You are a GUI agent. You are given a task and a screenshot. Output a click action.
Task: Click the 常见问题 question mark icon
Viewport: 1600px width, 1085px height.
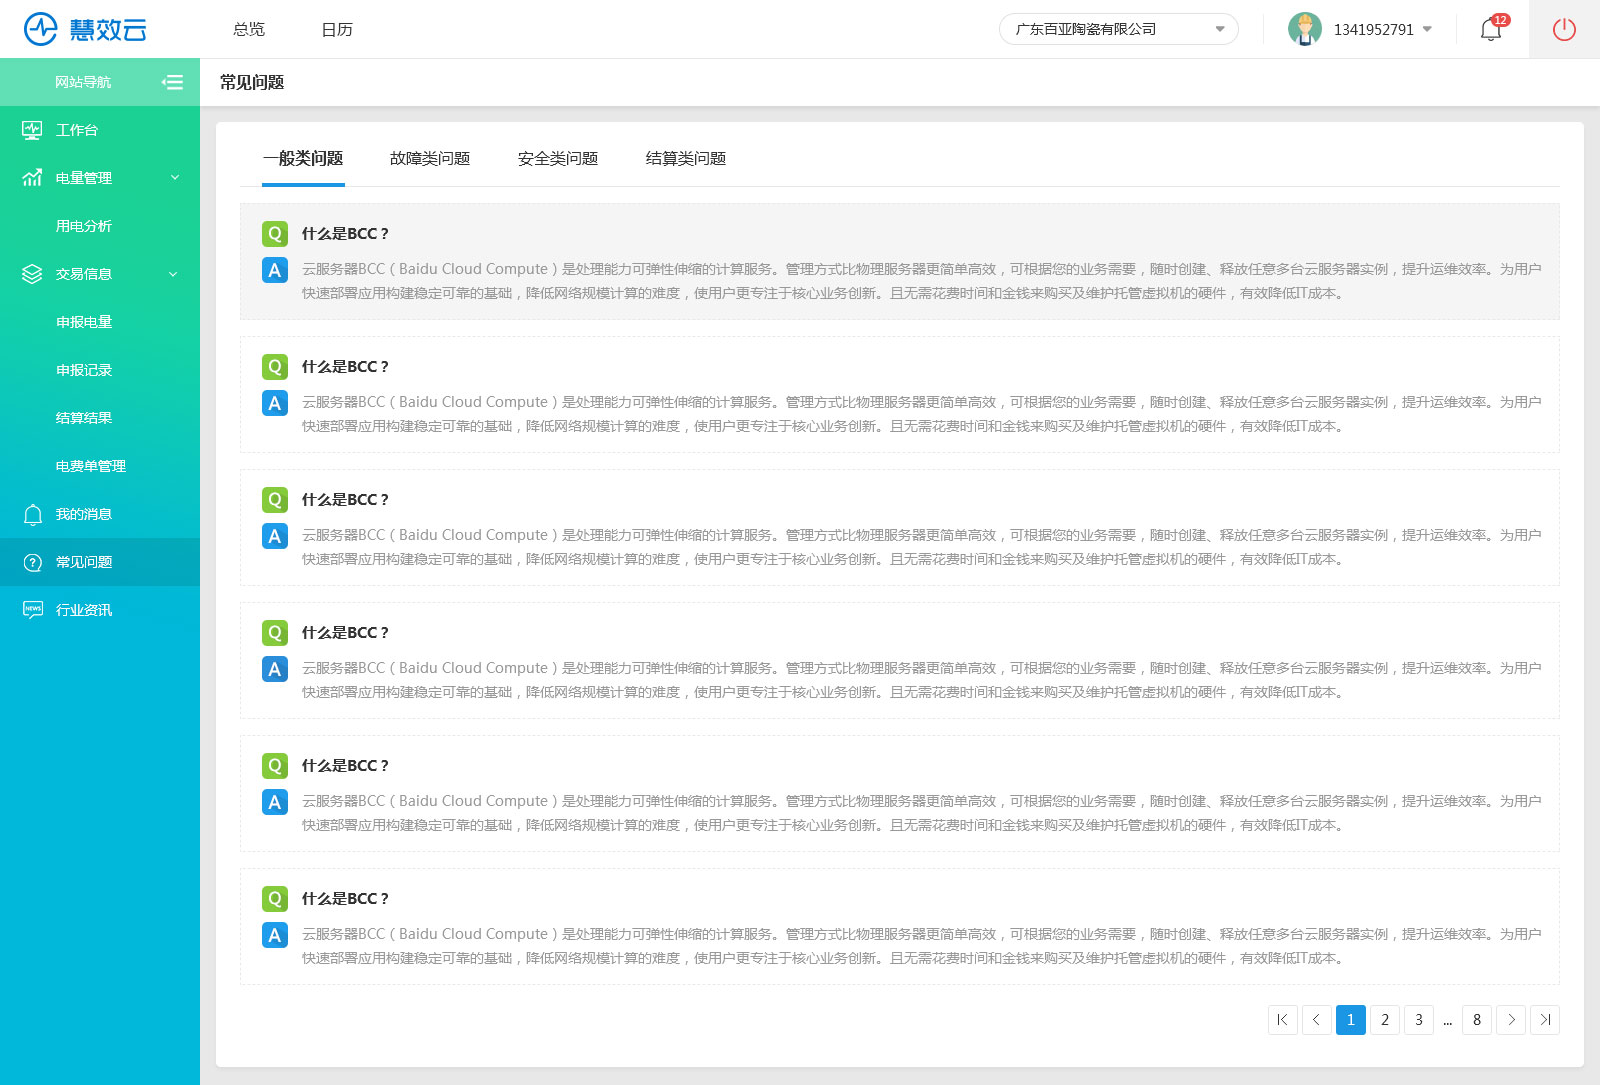(x=32, y=562)
